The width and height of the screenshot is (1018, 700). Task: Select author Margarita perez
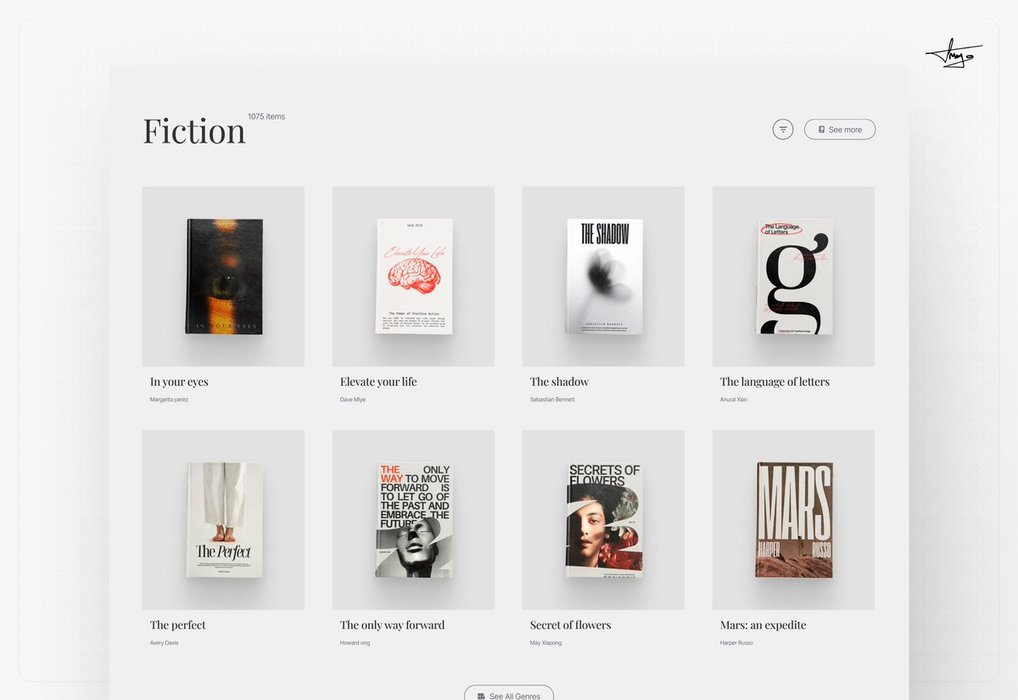(169, 399)
